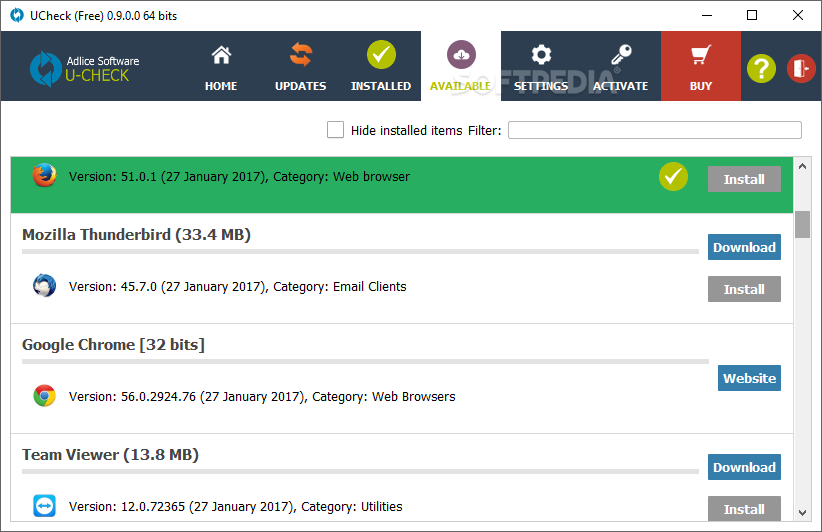
Task: Click the Google Chrome icon
Action: click(45, 396)
